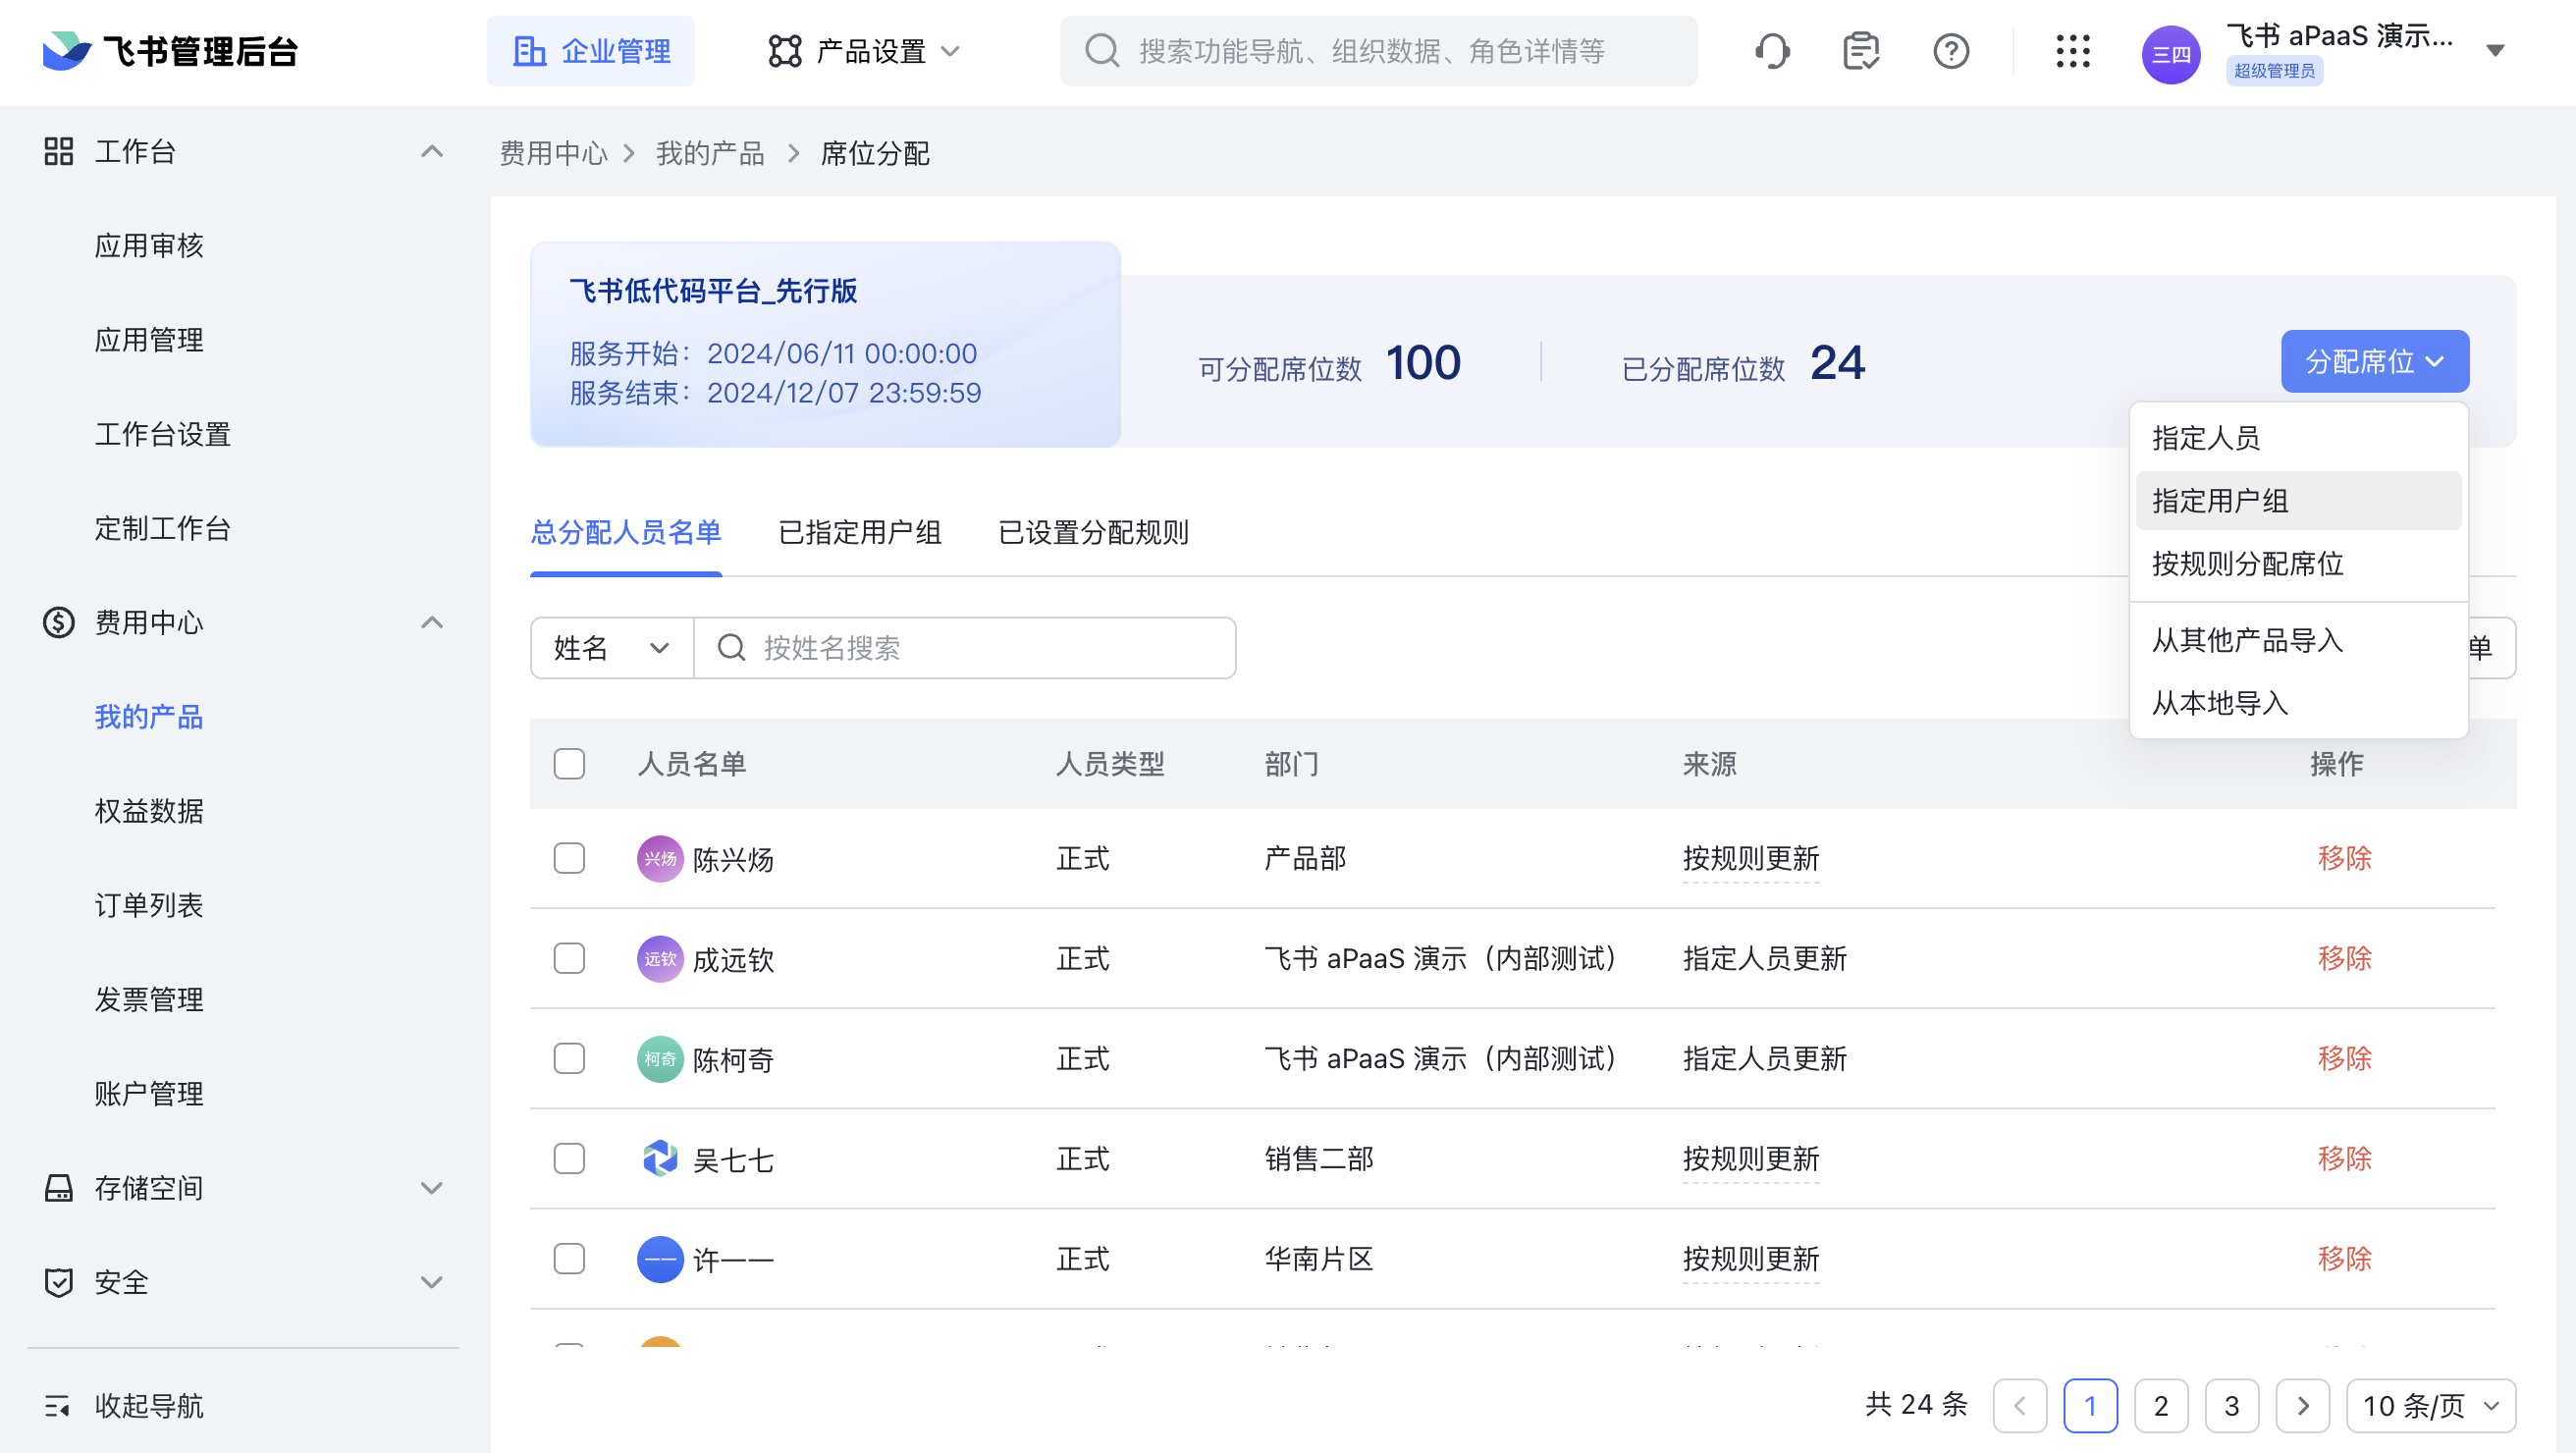Click 按规则更新 source for 陈兴炀
2576x1453 pixels.
1751,858
